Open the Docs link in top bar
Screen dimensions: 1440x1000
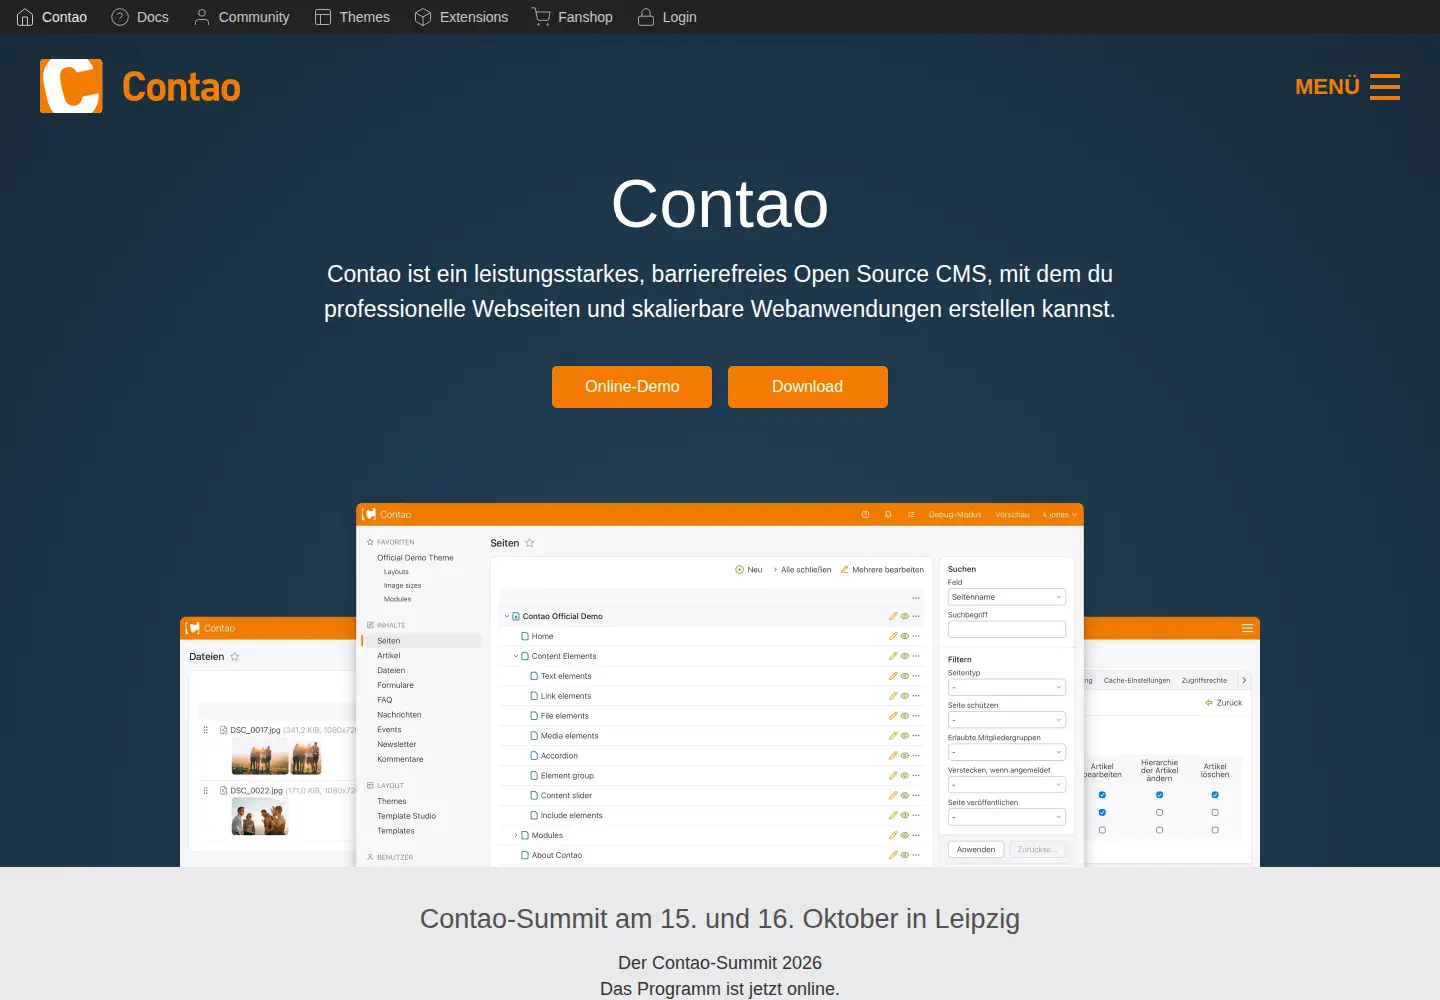coord(140,17)
